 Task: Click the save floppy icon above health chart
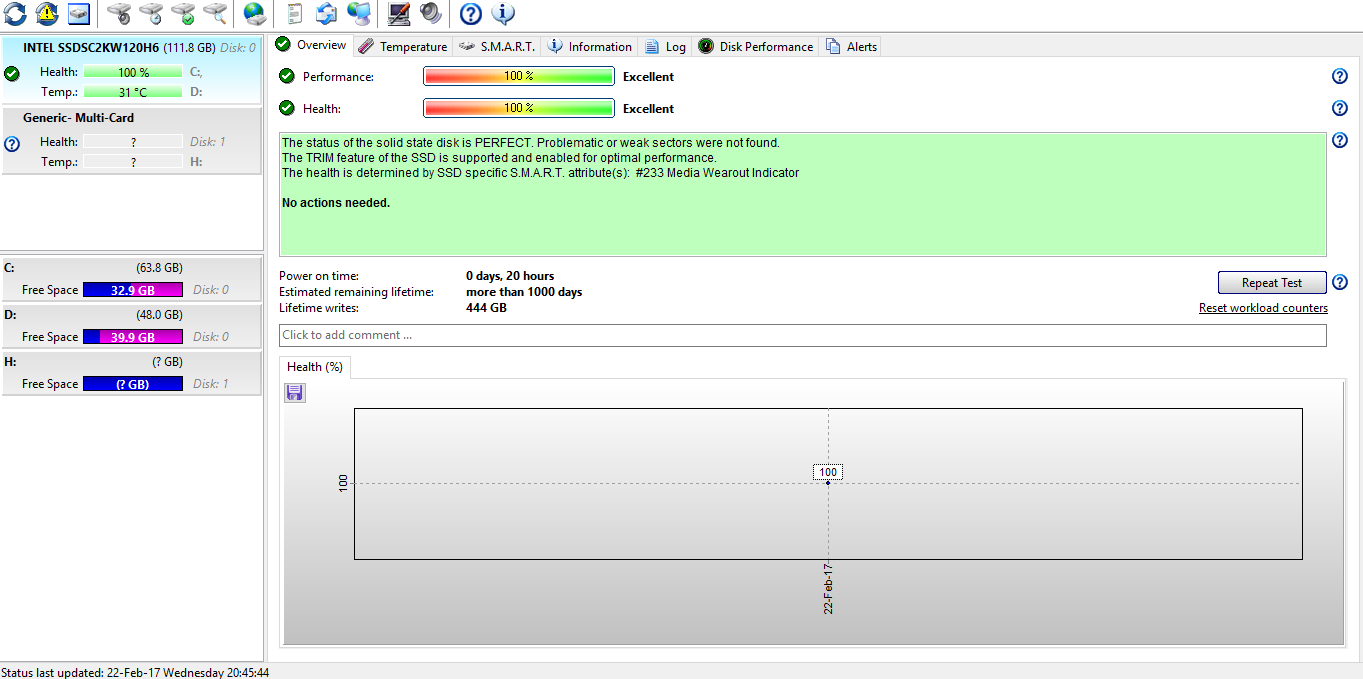point(295,393)
